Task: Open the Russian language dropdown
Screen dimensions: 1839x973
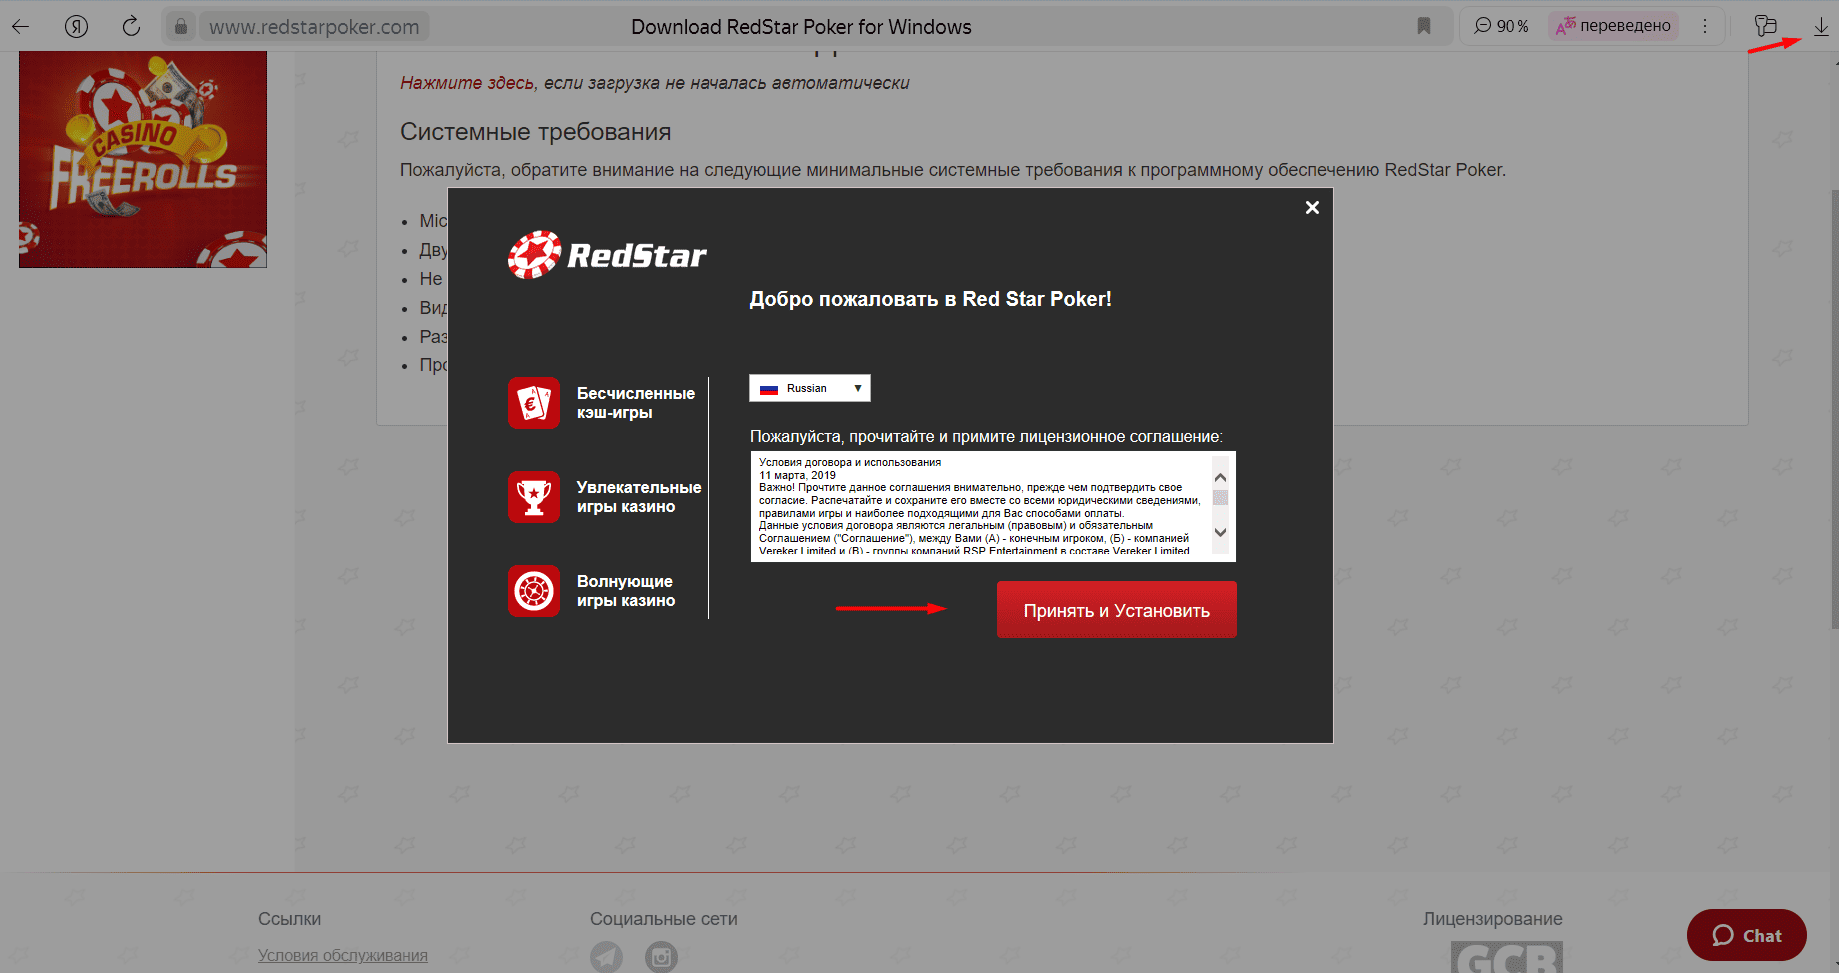Action: (810, 388)
